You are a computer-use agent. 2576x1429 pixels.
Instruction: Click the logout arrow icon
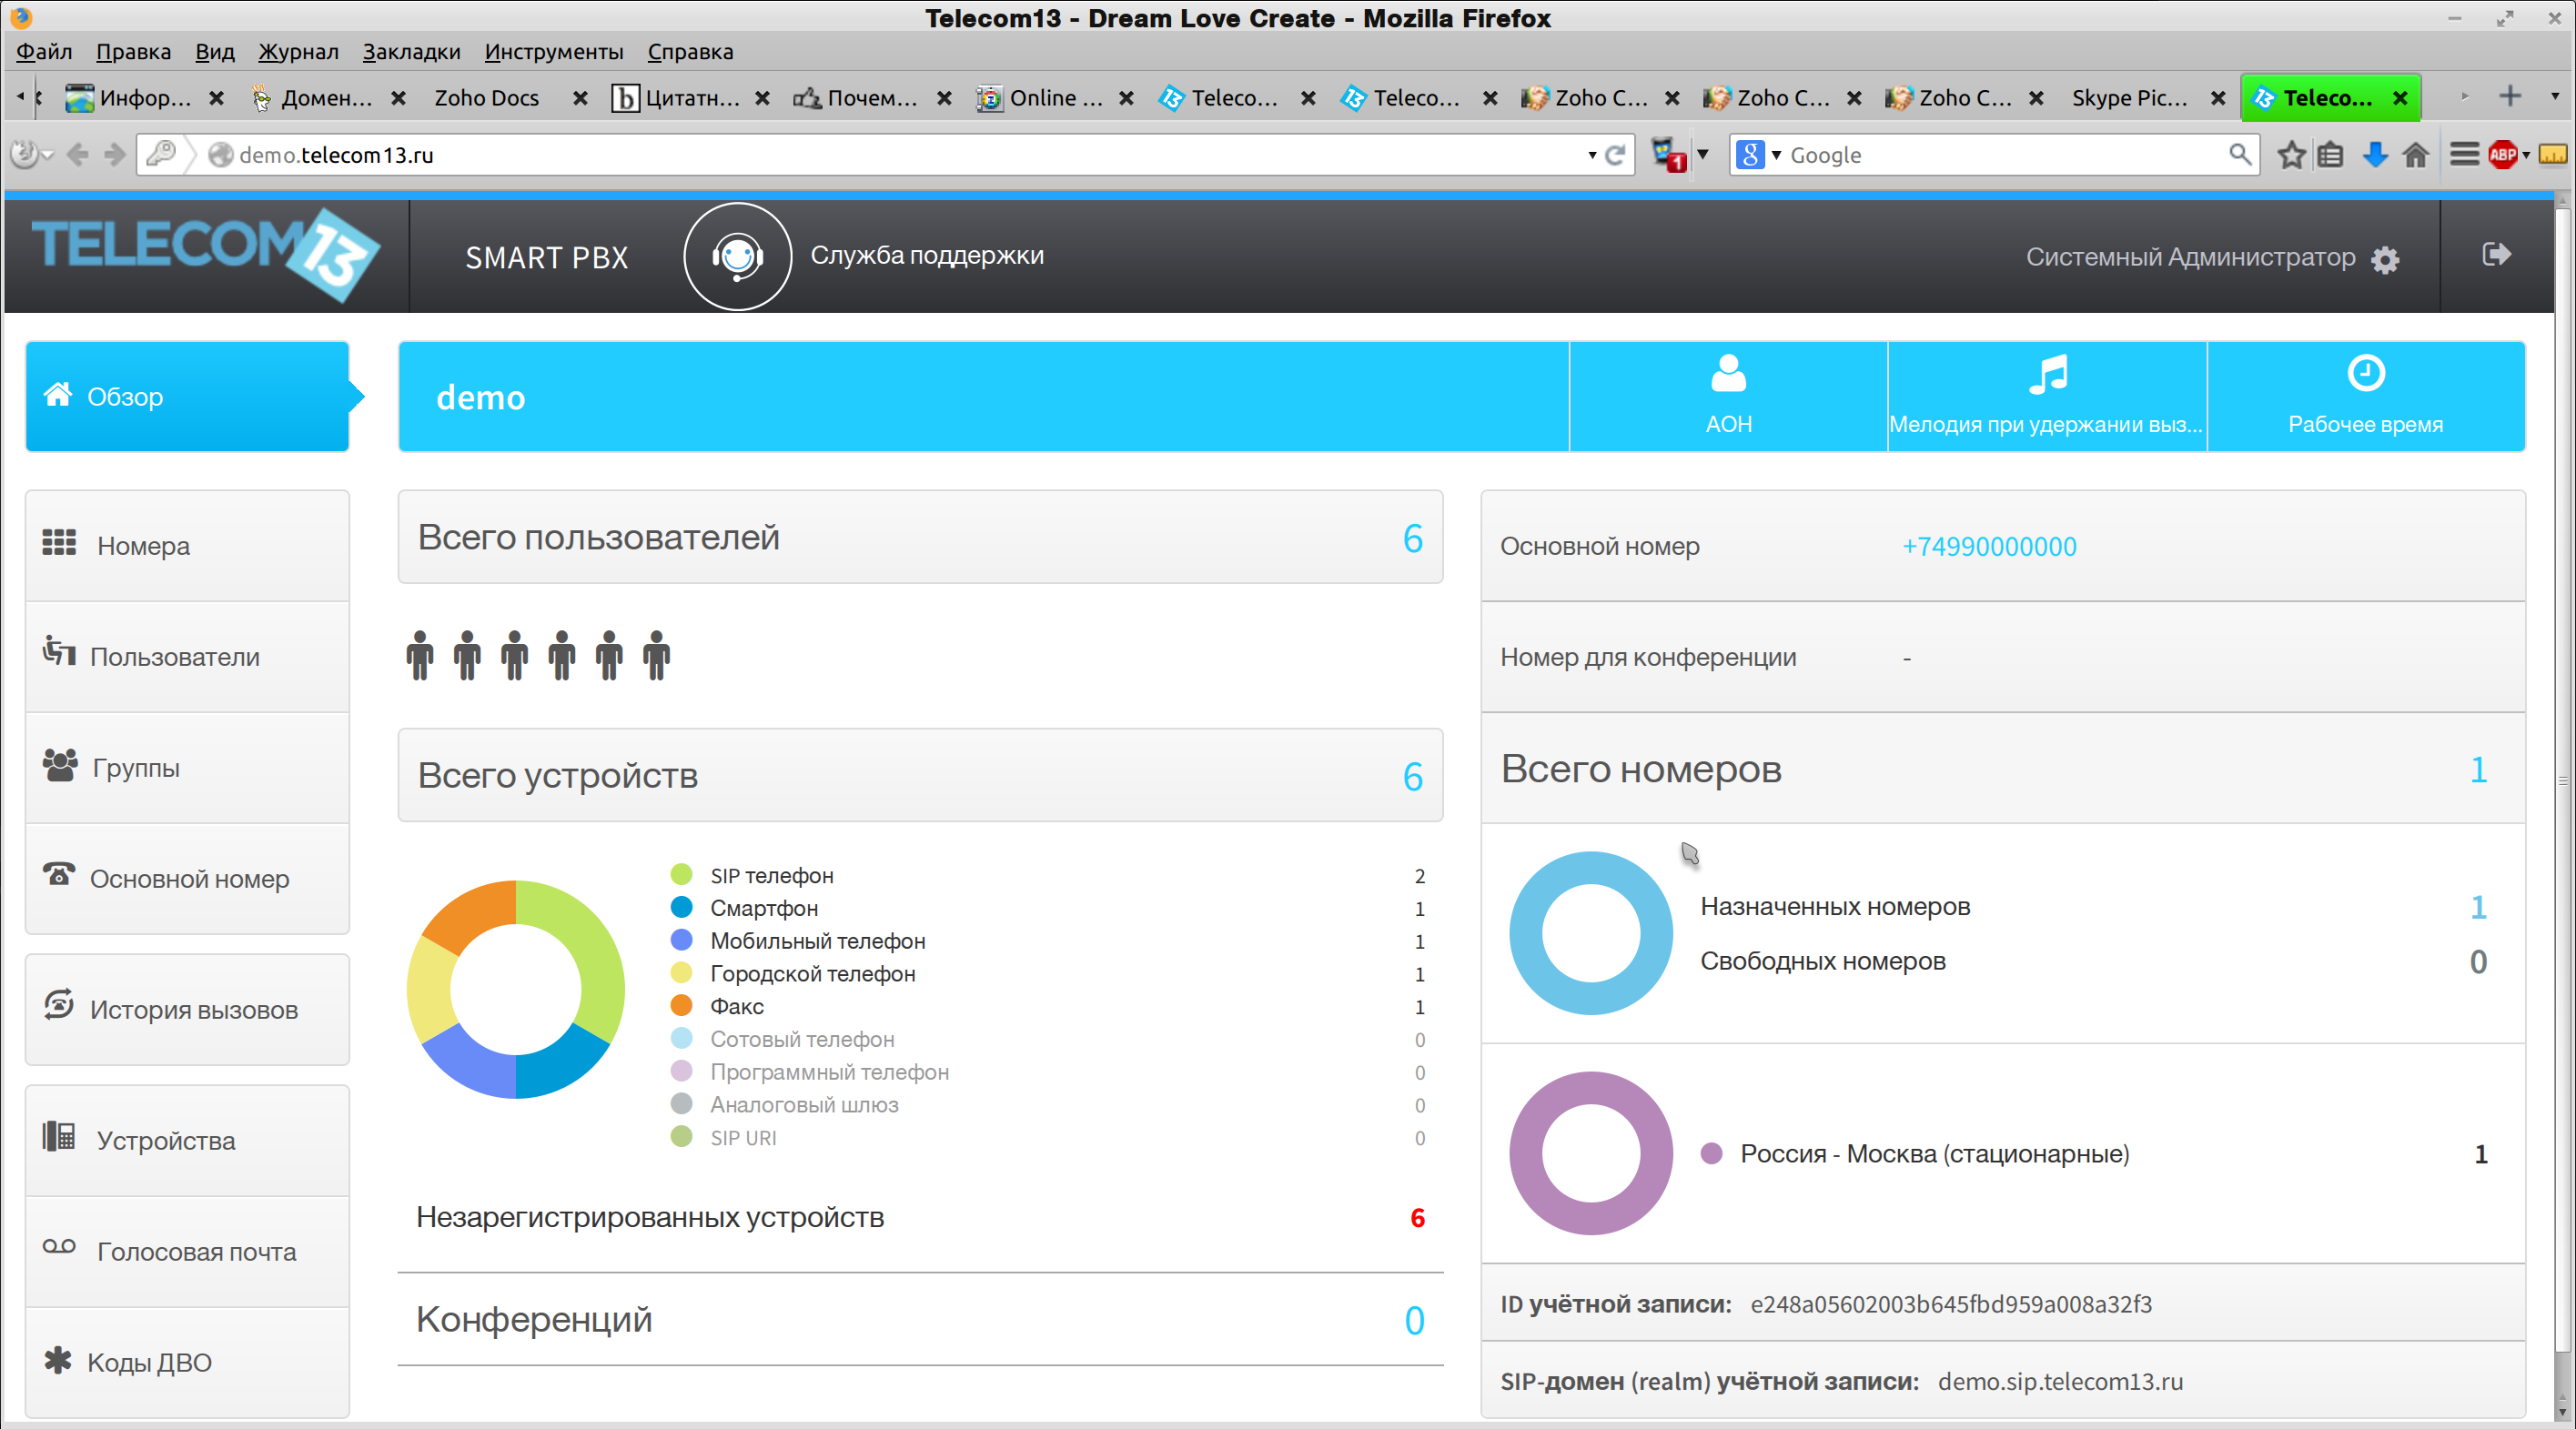(x=2496, y=255)
